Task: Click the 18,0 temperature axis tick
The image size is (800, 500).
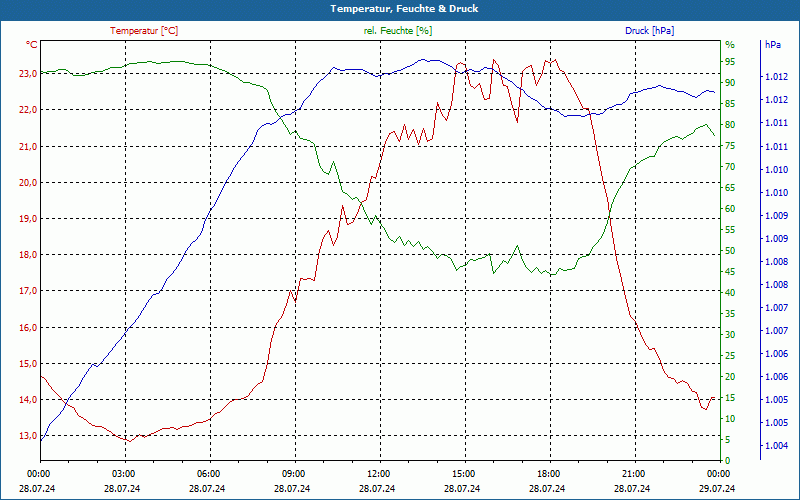Action: (x=28, y=255)
